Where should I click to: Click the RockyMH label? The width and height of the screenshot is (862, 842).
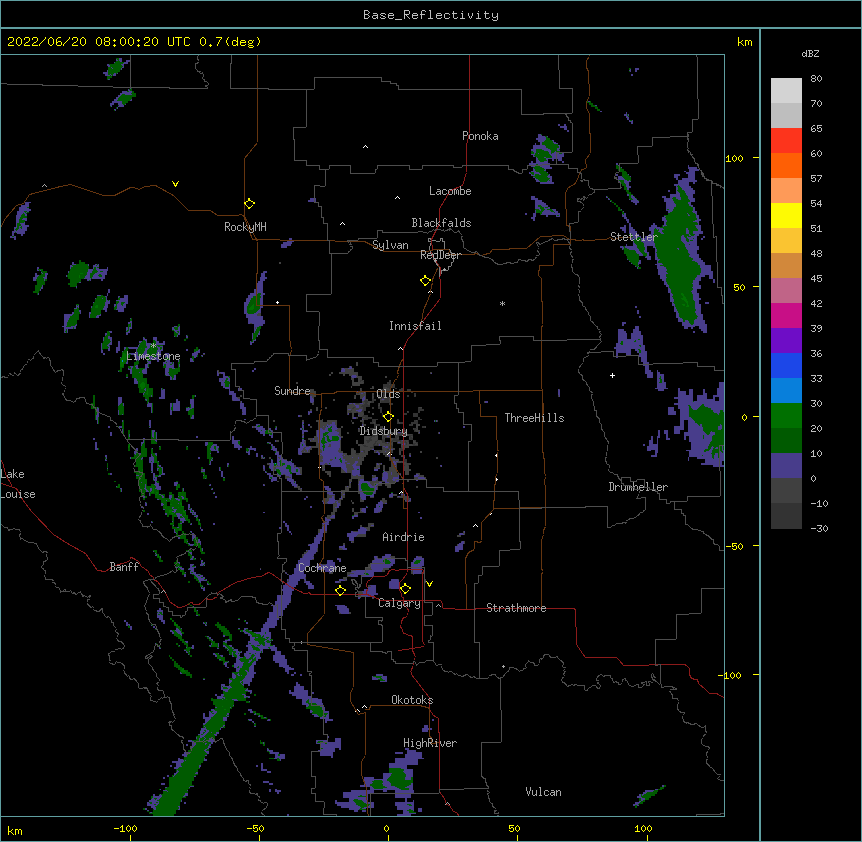point(245,227)
